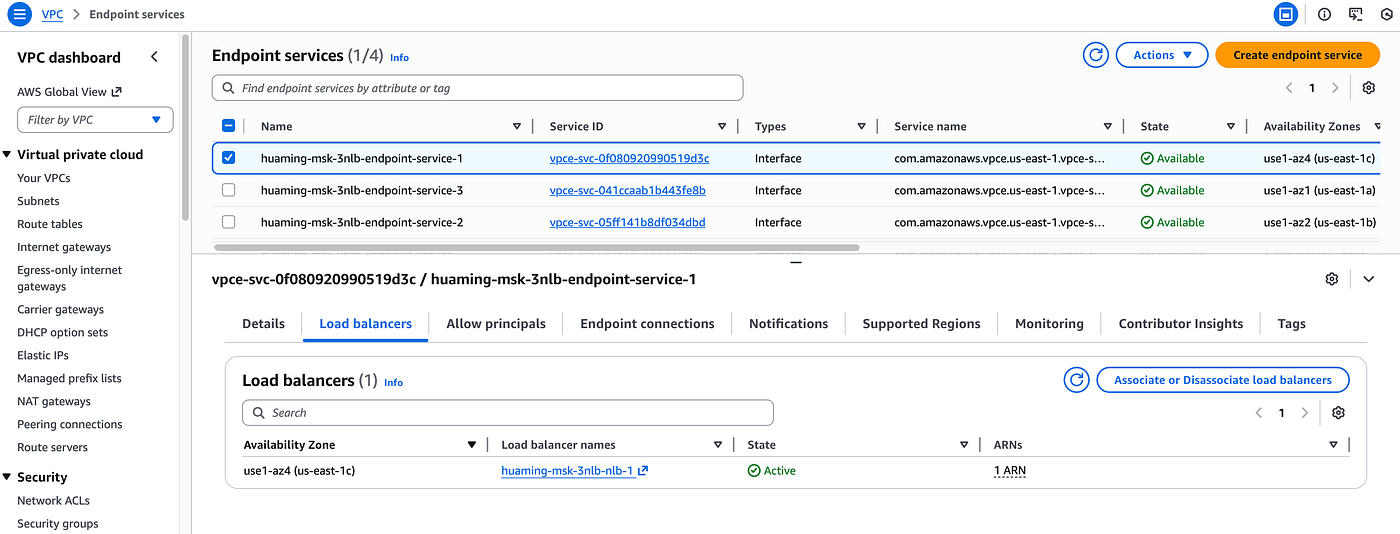
Task: Switch to the Allow principals tab
Action: (496, 324)
